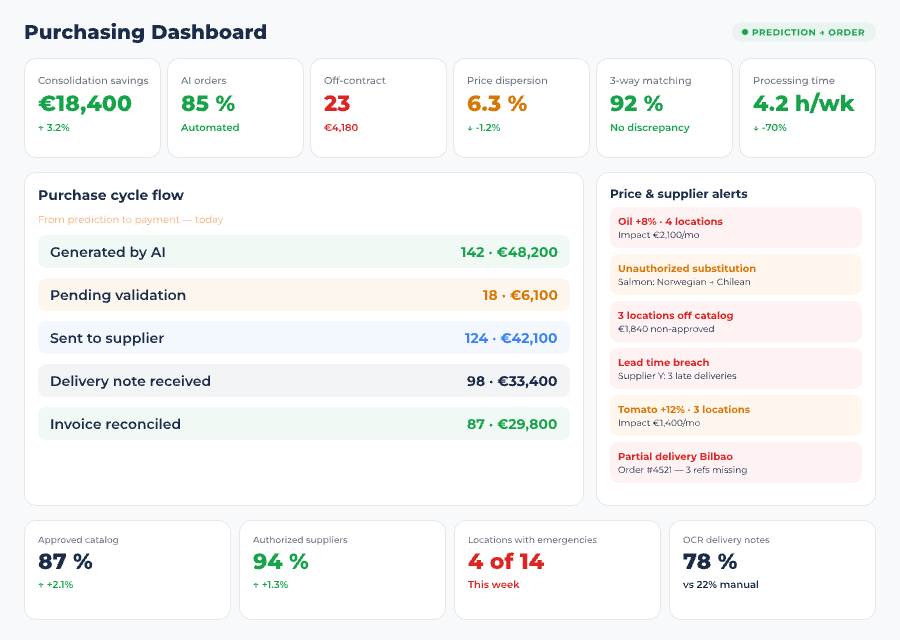Select the Locations with emergencies card
The width and height of the screenshot is (900, 640).
click(x=557, y=570)
